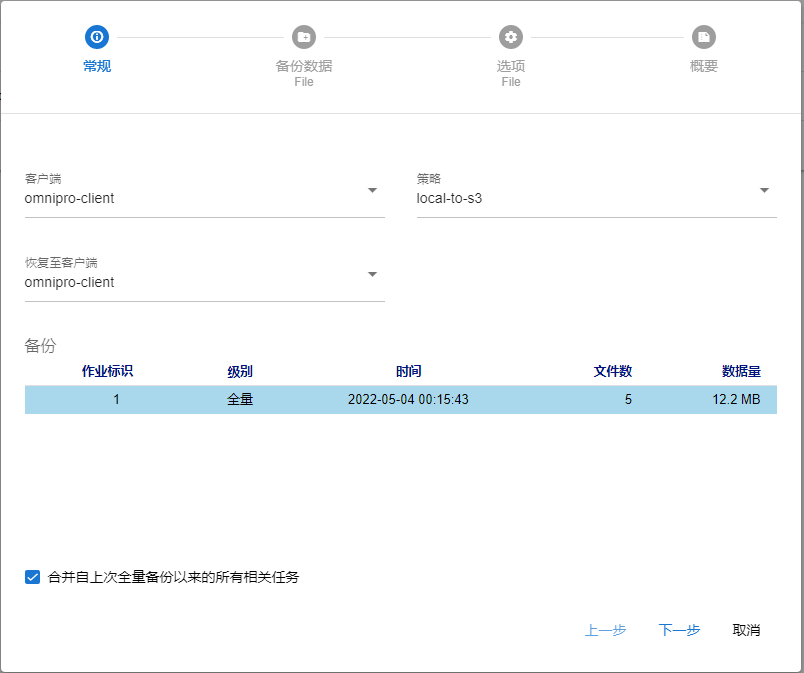Click the 概要 document step icon
Viewport: 804px width, 673px height.
pyautogui.click(x=704, y=37)
